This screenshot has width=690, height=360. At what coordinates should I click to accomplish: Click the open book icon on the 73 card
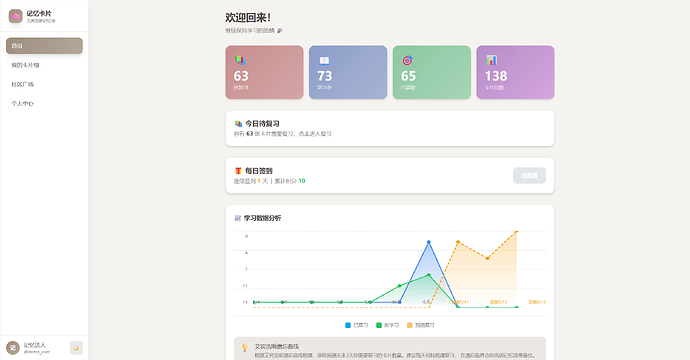tap(324, 60)
